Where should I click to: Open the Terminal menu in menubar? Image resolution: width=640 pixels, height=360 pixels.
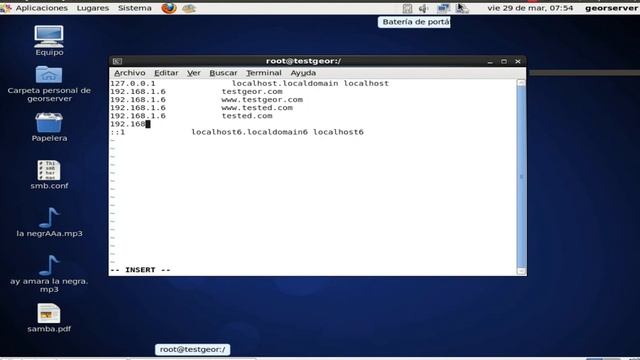264,73
